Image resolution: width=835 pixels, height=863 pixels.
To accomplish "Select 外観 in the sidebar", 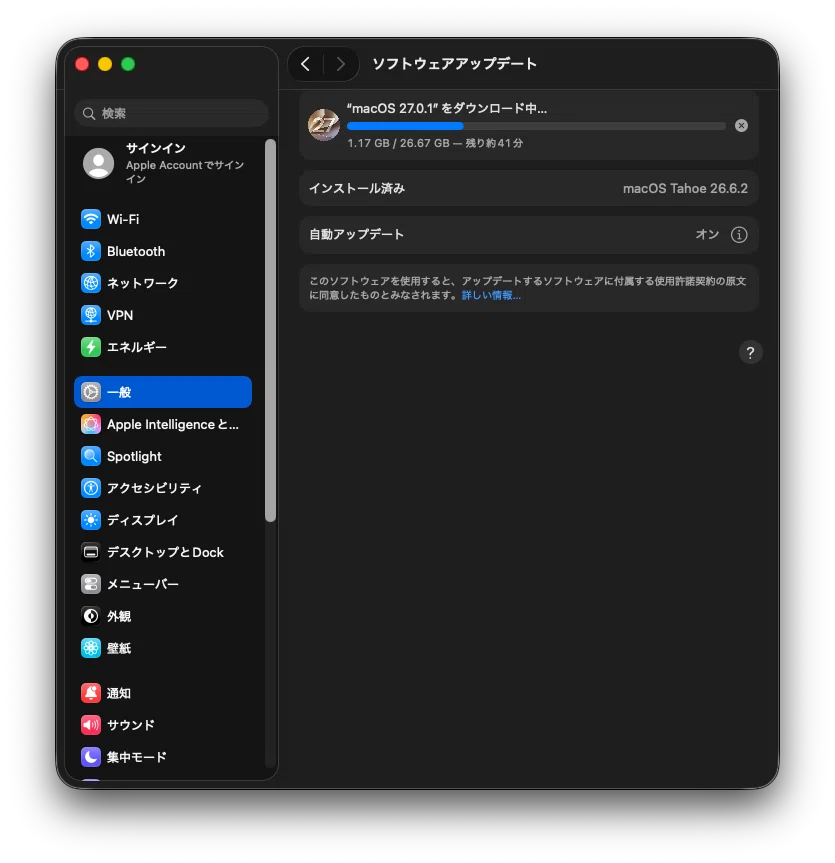I will coord(163,615).
